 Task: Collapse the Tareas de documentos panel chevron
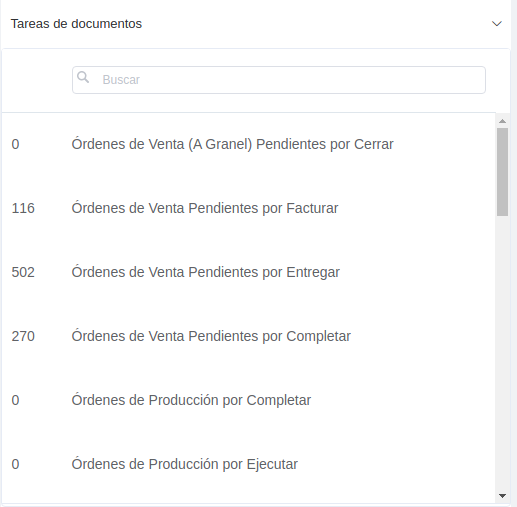497,24
